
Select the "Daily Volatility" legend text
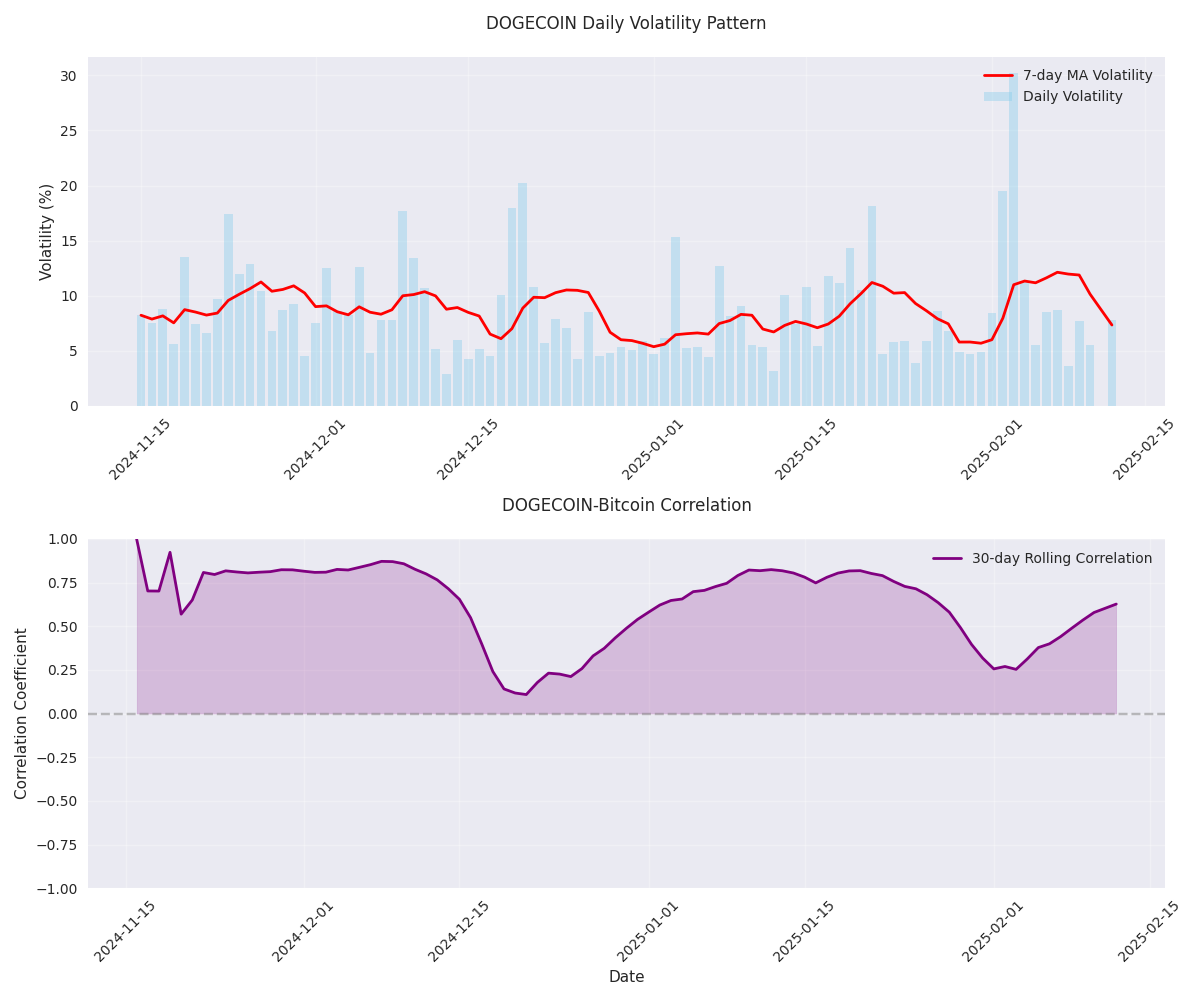1072,97
